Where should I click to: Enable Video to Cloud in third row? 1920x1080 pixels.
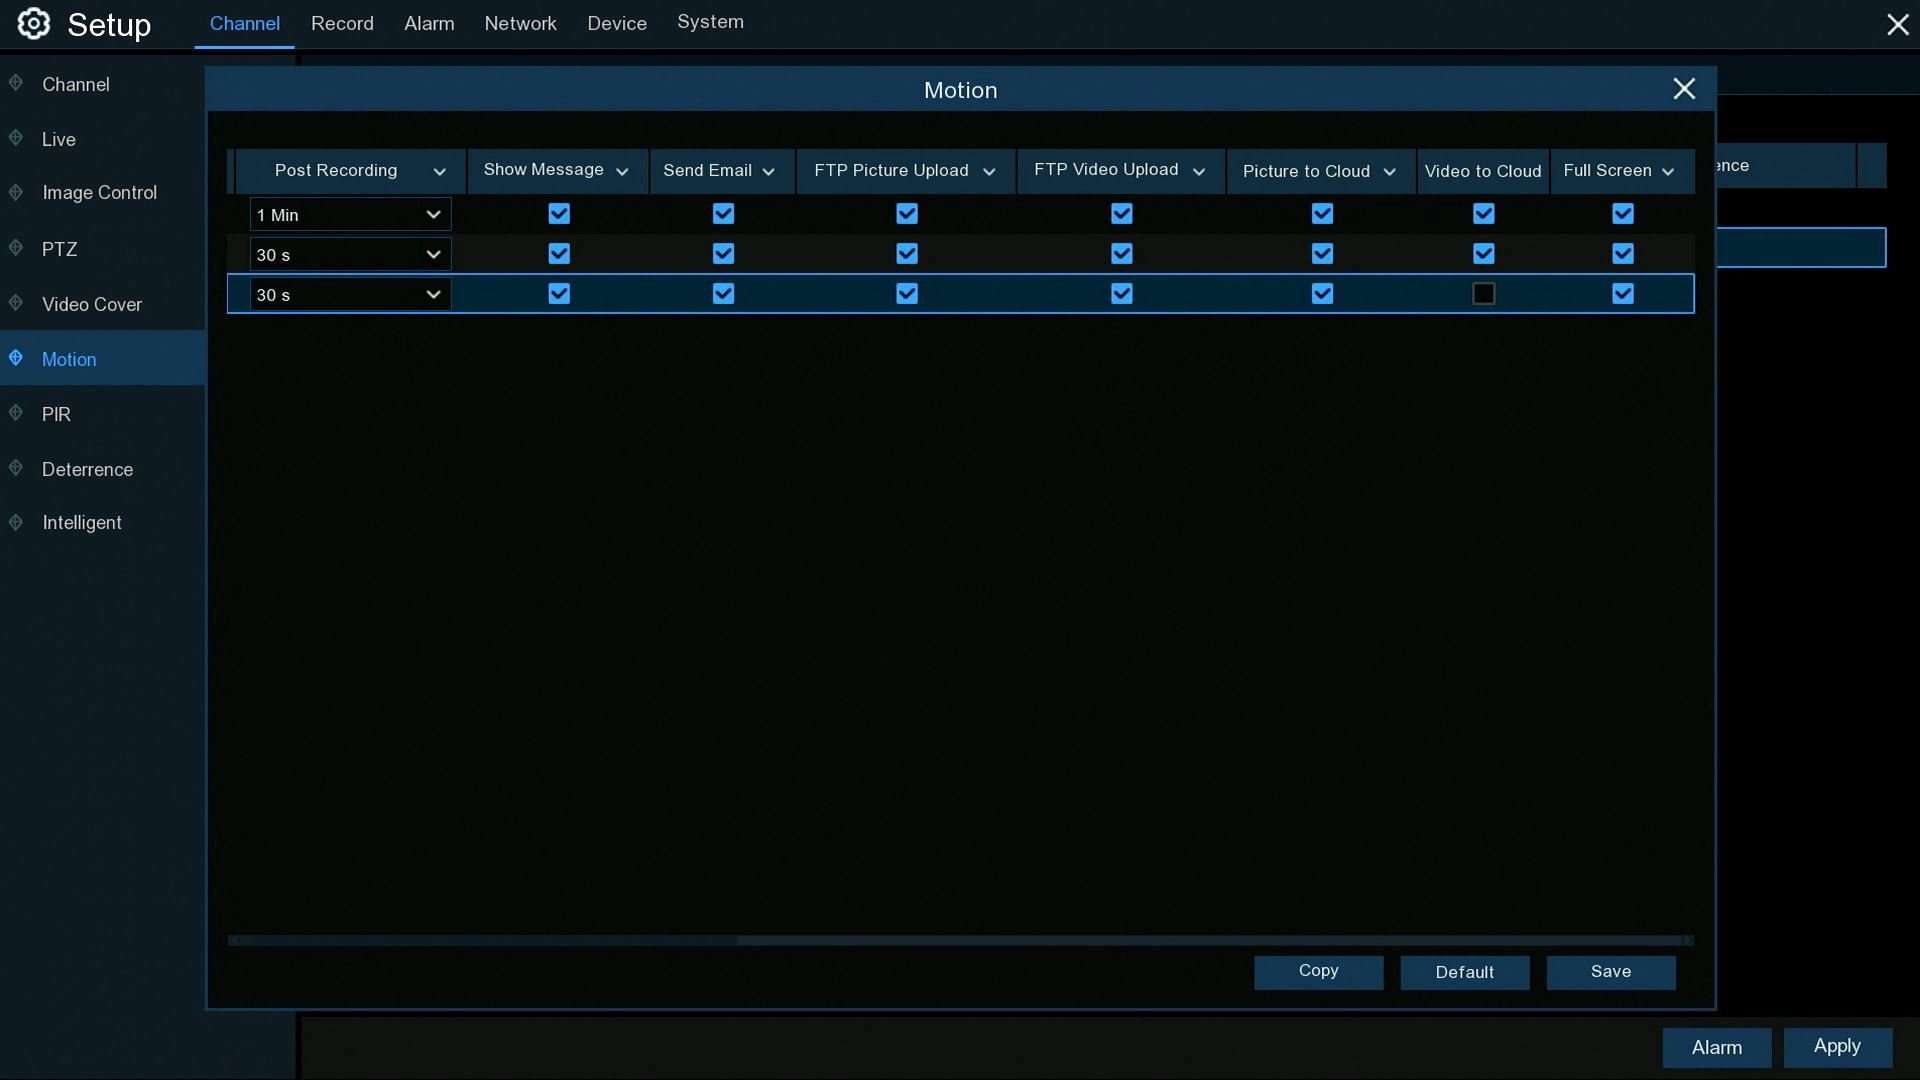coord(1483,294)
